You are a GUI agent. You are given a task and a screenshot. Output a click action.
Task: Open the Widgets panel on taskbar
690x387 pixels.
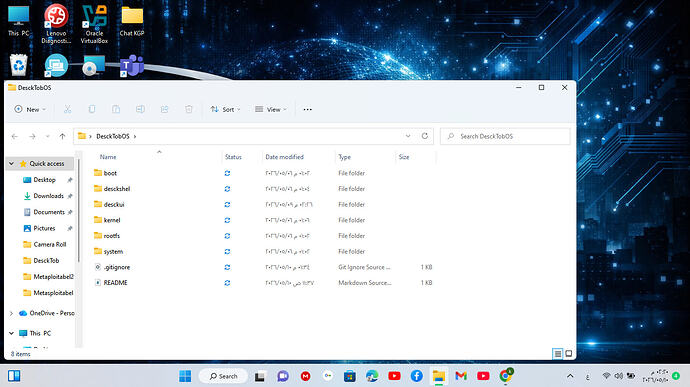(14, 376)
